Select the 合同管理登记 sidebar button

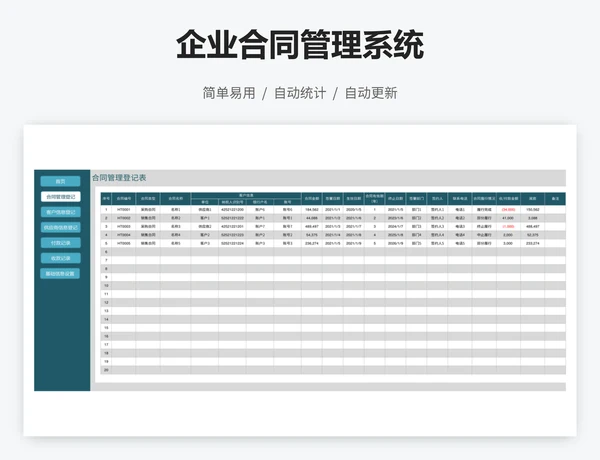click(60, 197)
